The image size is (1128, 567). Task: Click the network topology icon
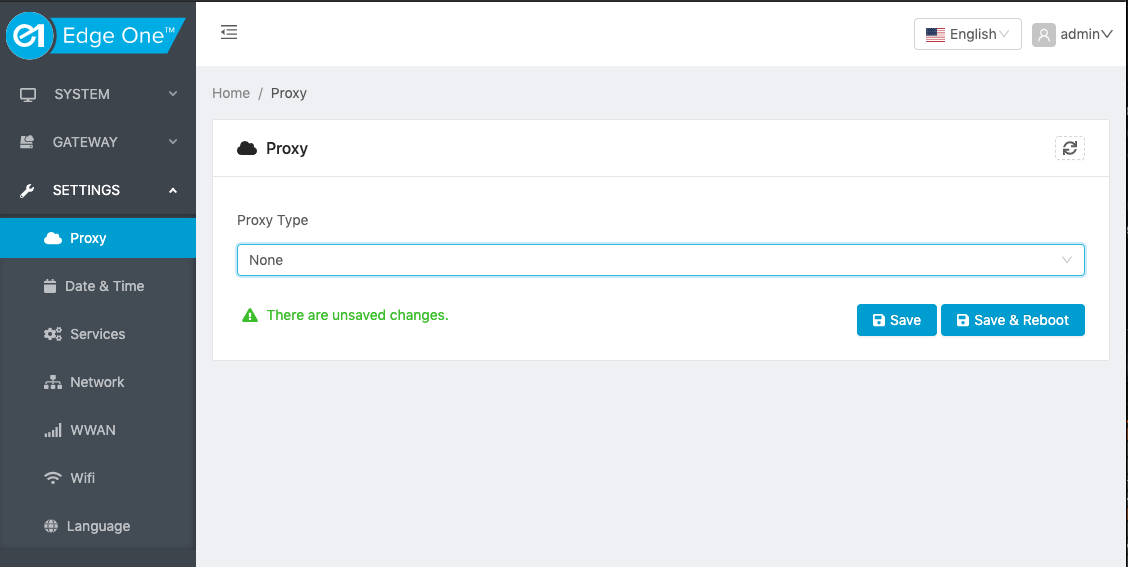tap(53, 382)
